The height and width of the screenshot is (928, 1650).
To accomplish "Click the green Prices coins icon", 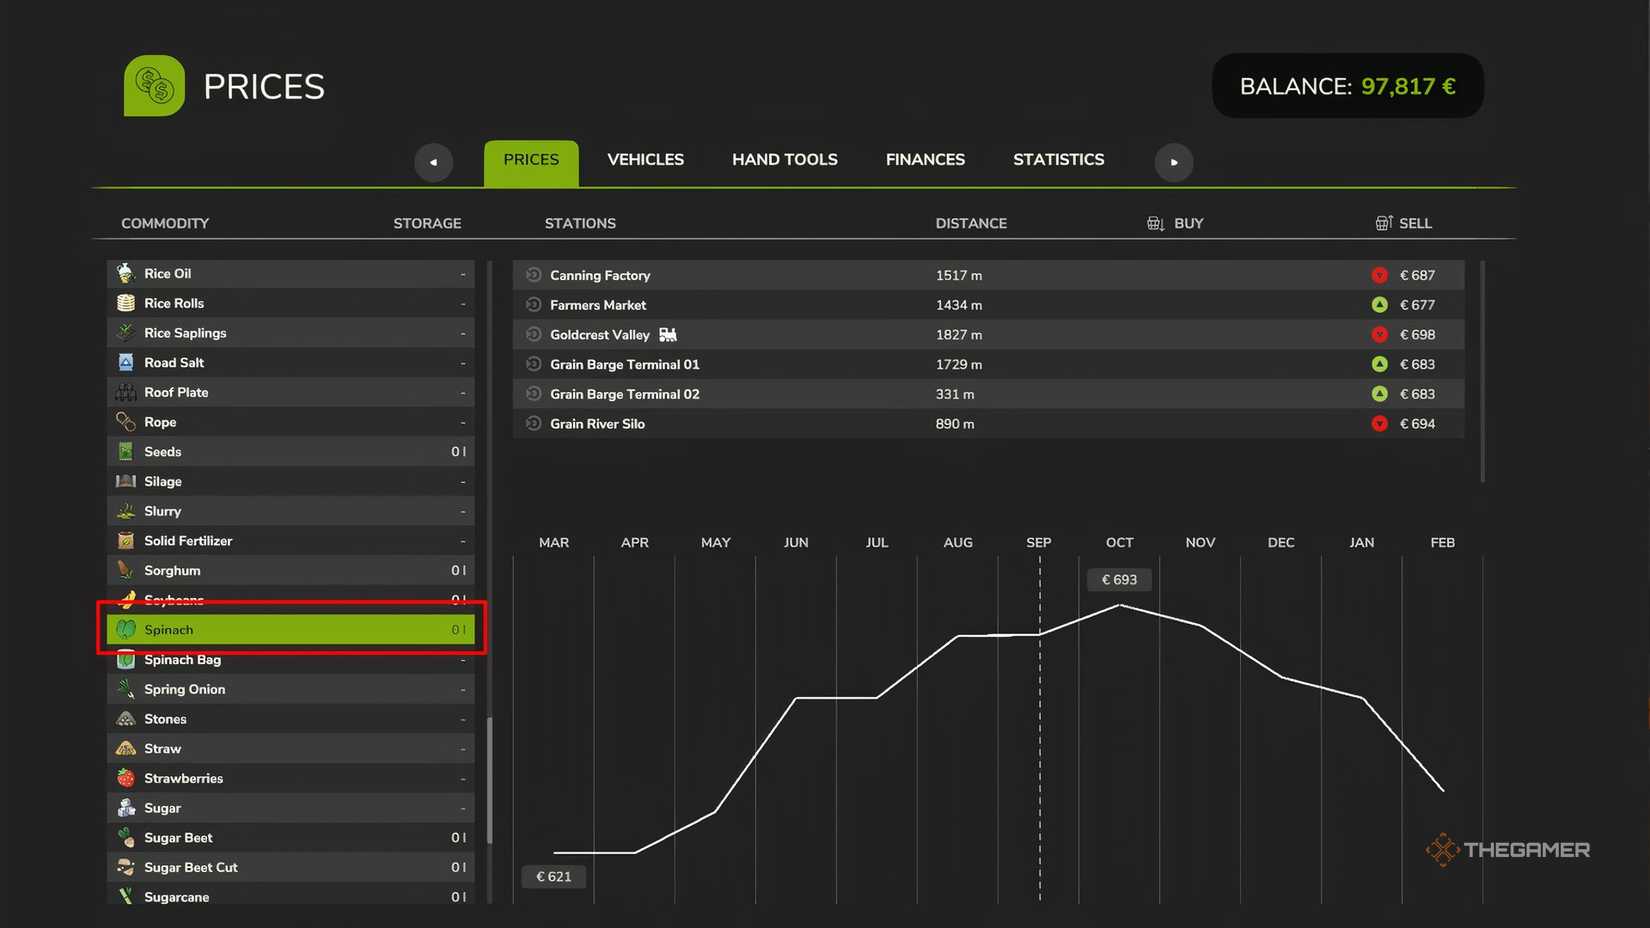I will [x=154, y=86].
